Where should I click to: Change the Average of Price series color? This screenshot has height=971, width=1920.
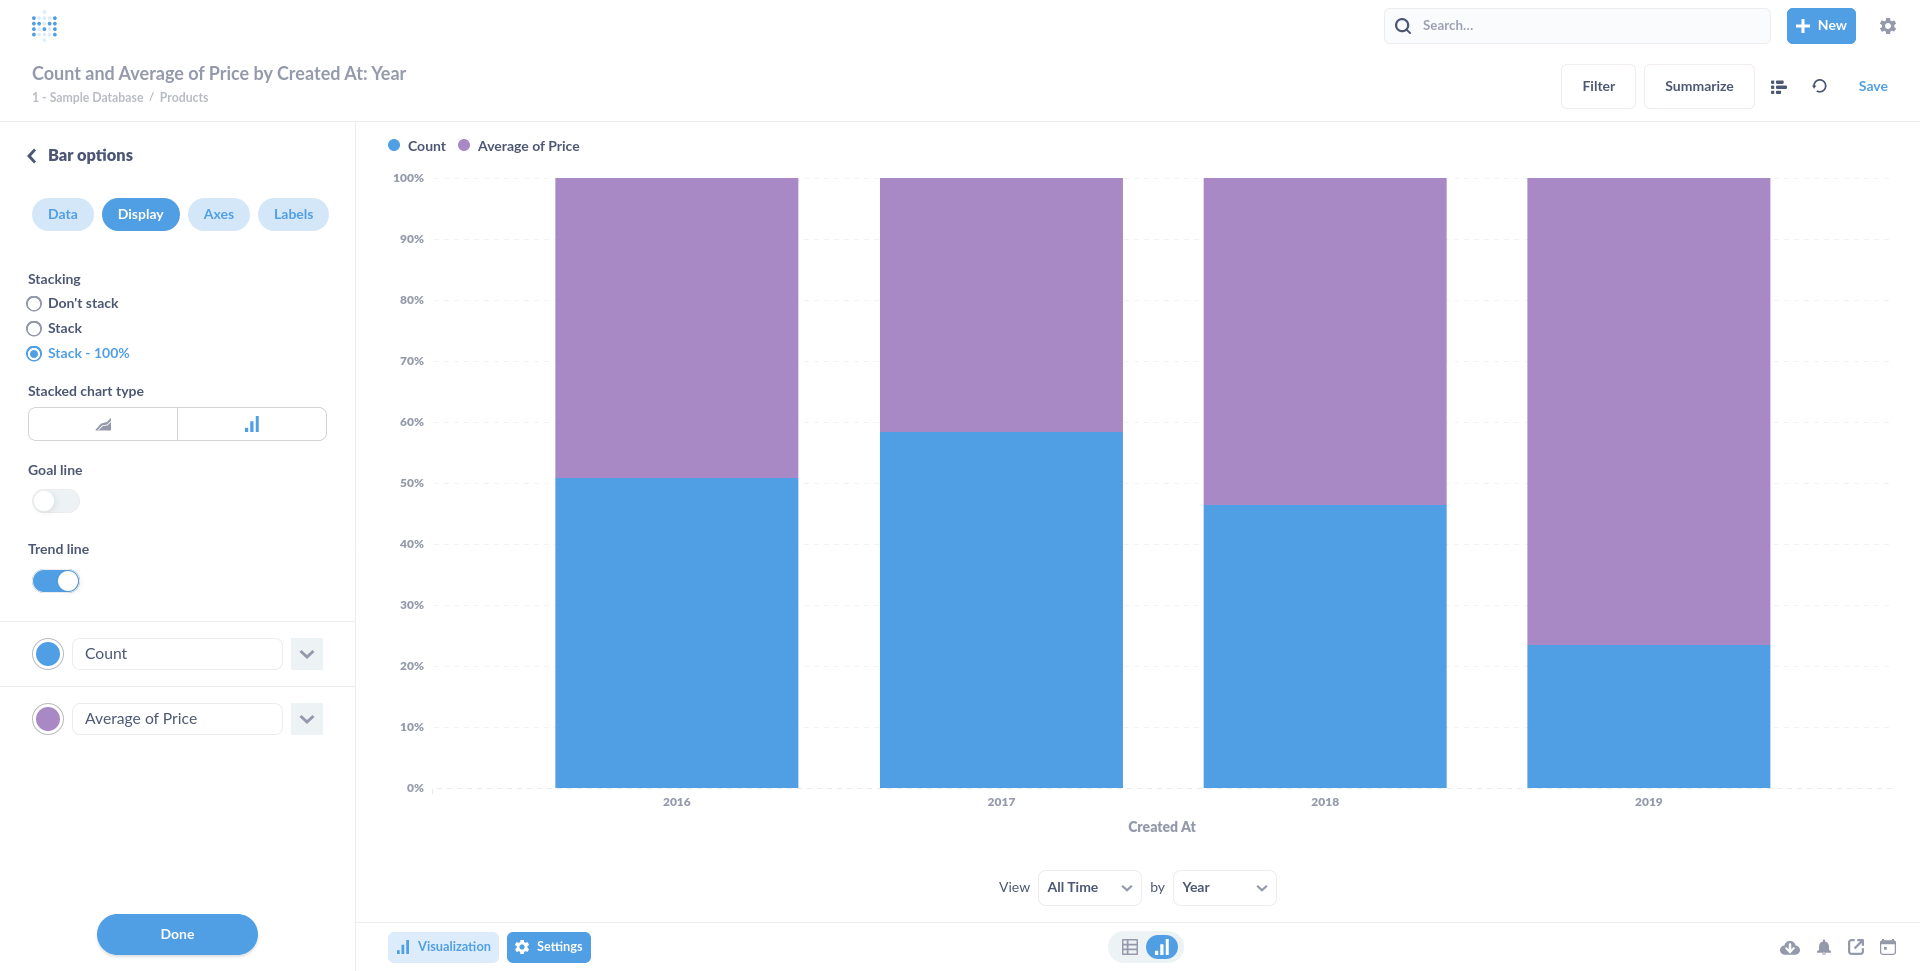(47, 718)
